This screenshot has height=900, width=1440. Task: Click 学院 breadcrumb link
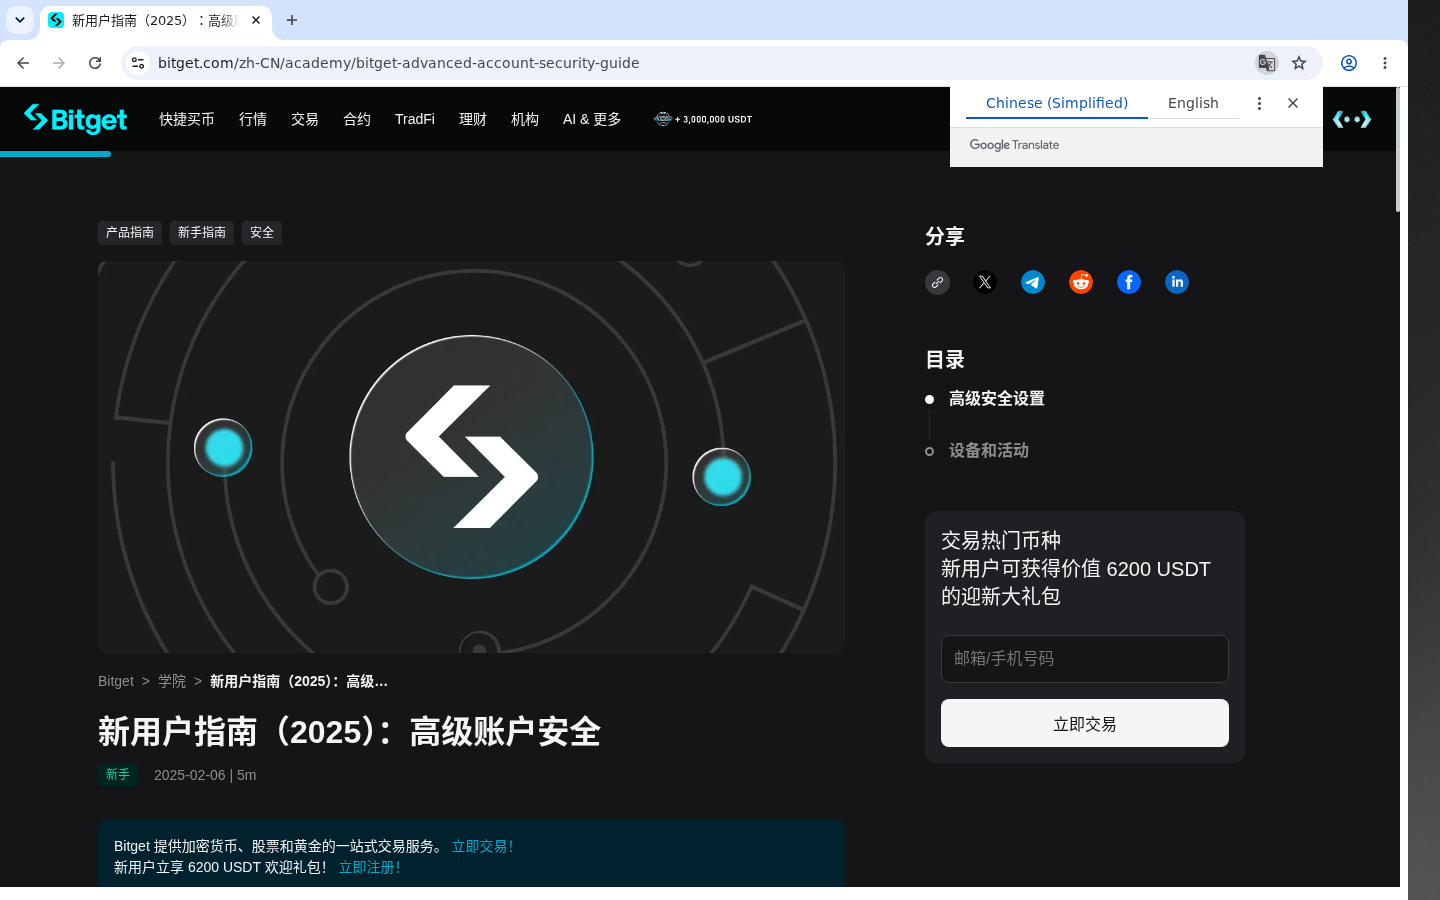coord(172,681)
